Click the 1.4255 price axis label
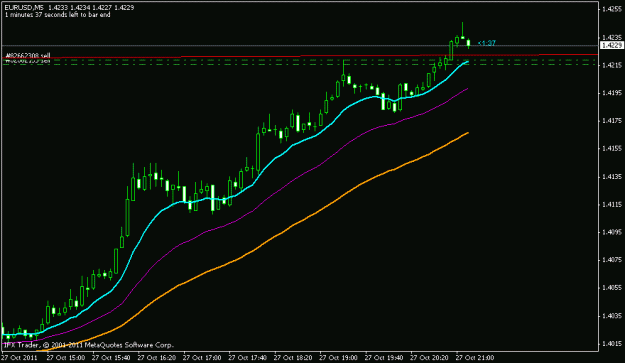Viewport: 625px width, 363px height. click(613, 9)
